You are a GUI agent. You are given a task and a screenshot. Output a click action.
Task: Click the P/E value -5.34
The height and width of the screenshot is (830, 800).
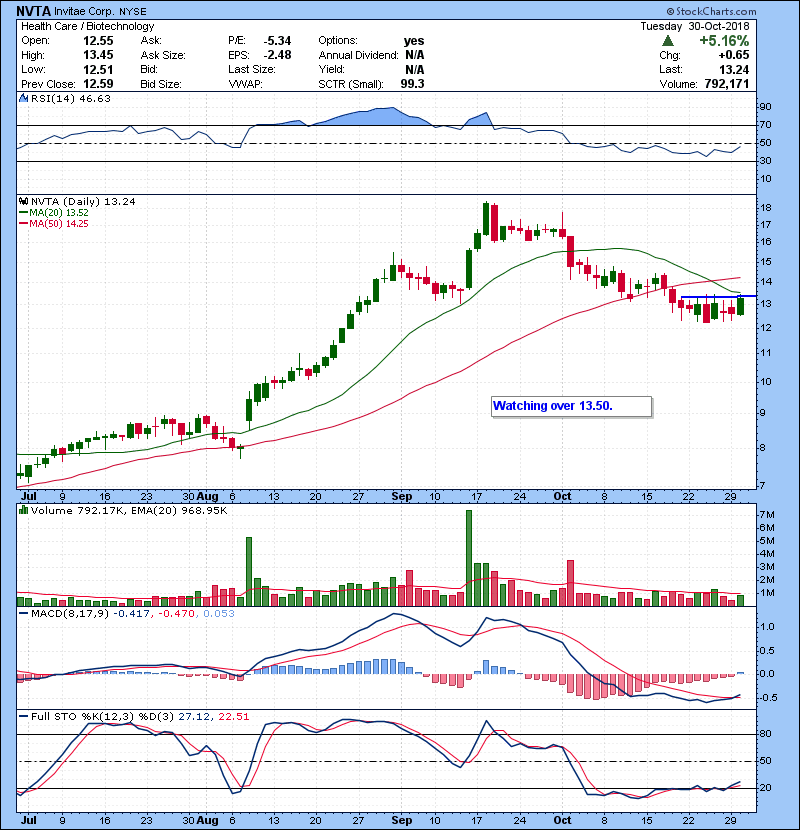277,41
